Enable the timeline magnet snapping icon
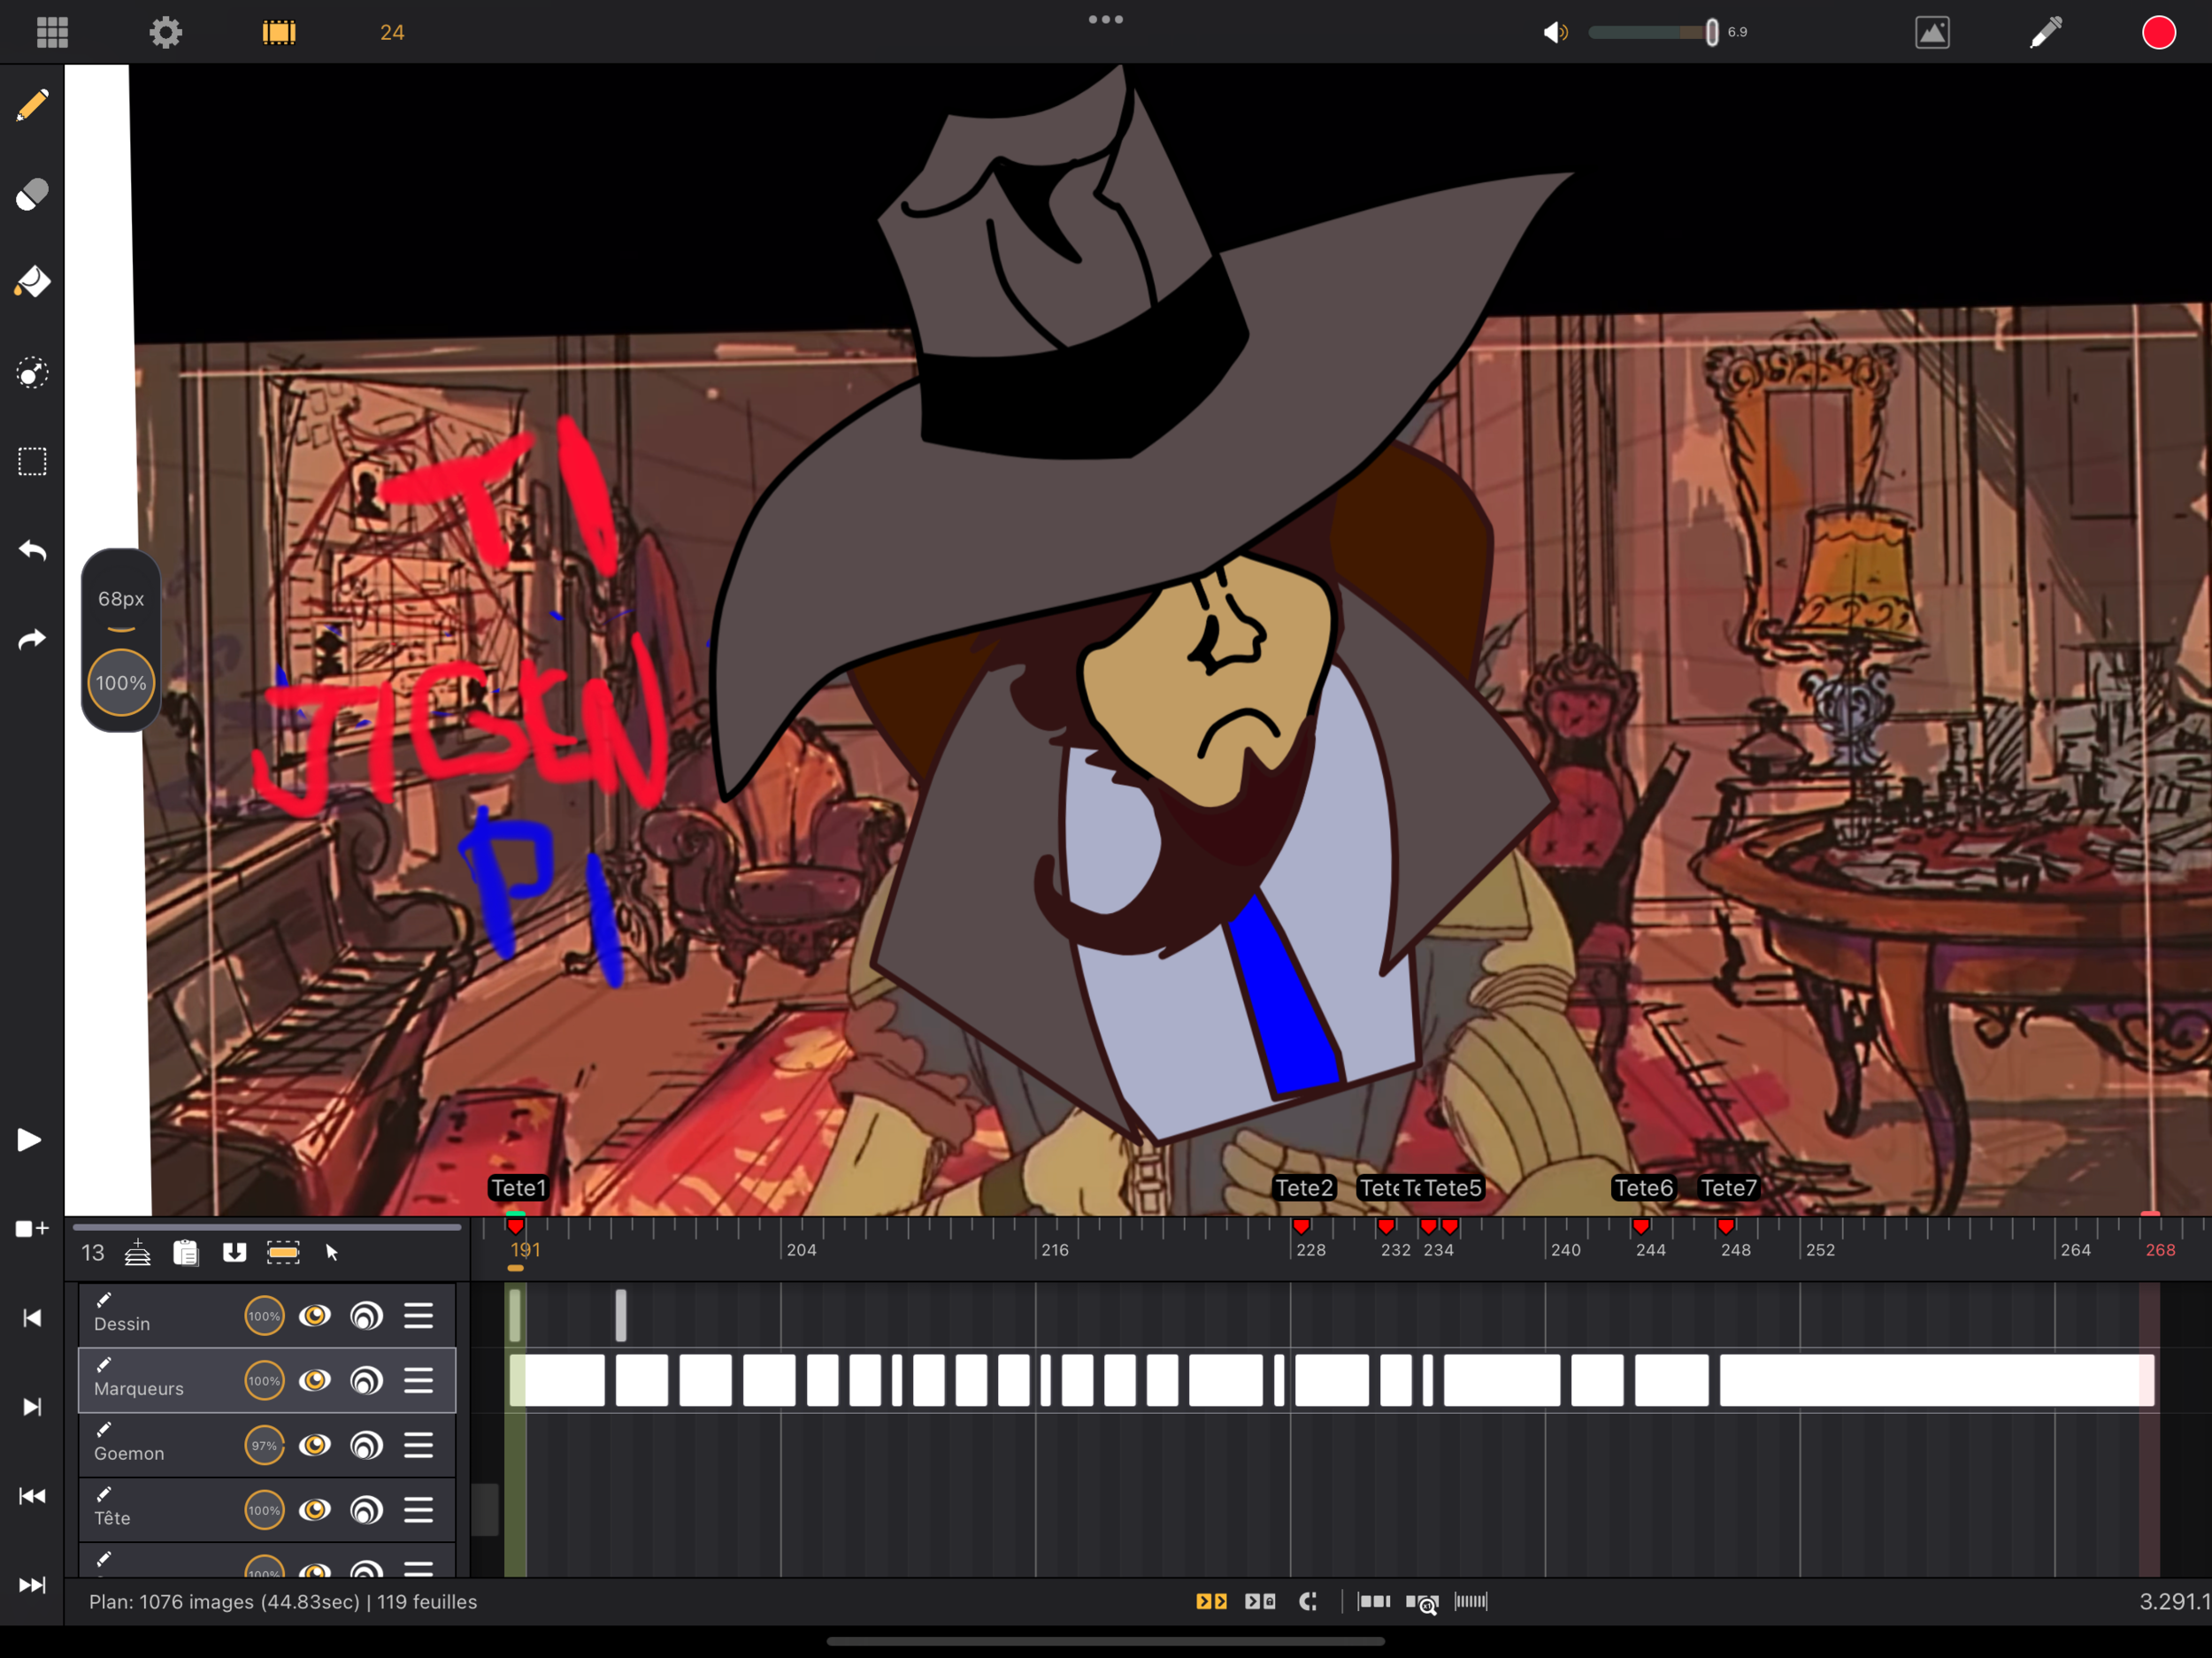Viewport: 2212px width, 1658px height. click(x=1308, y=1601)
